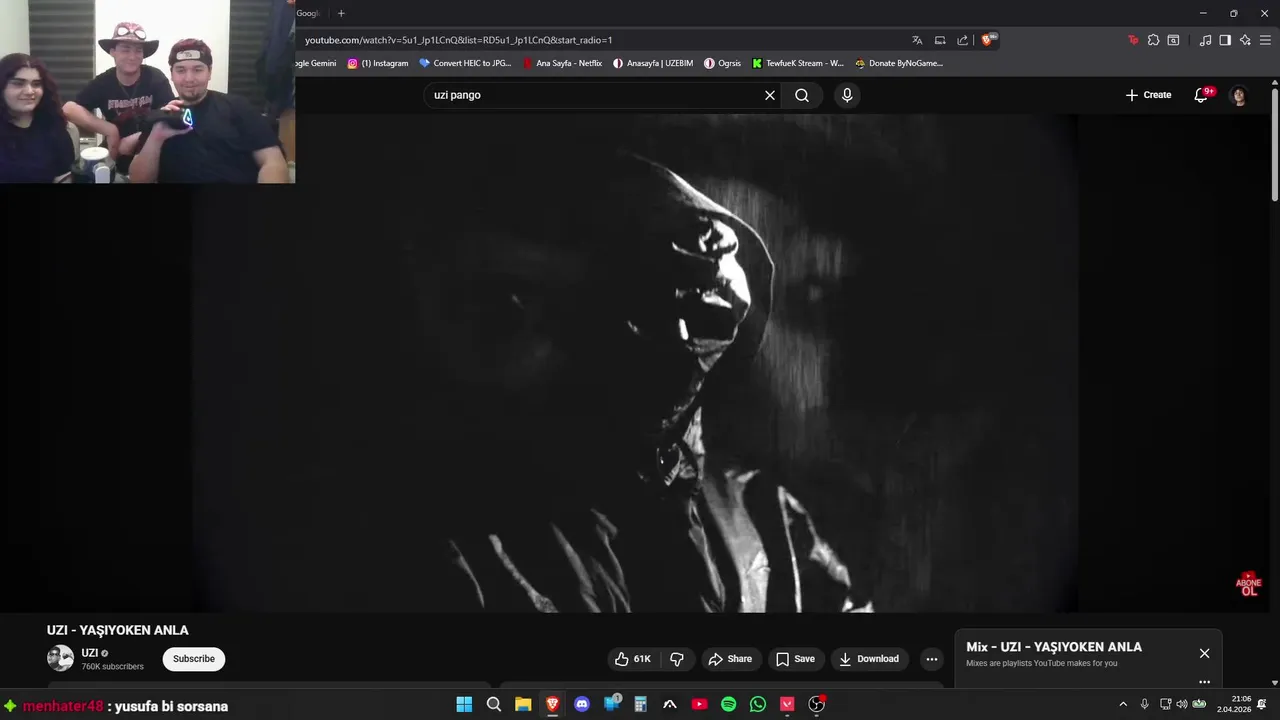Open the YouTube account avatar menu
The image size is (1280, 720).
click(1239, 95)
